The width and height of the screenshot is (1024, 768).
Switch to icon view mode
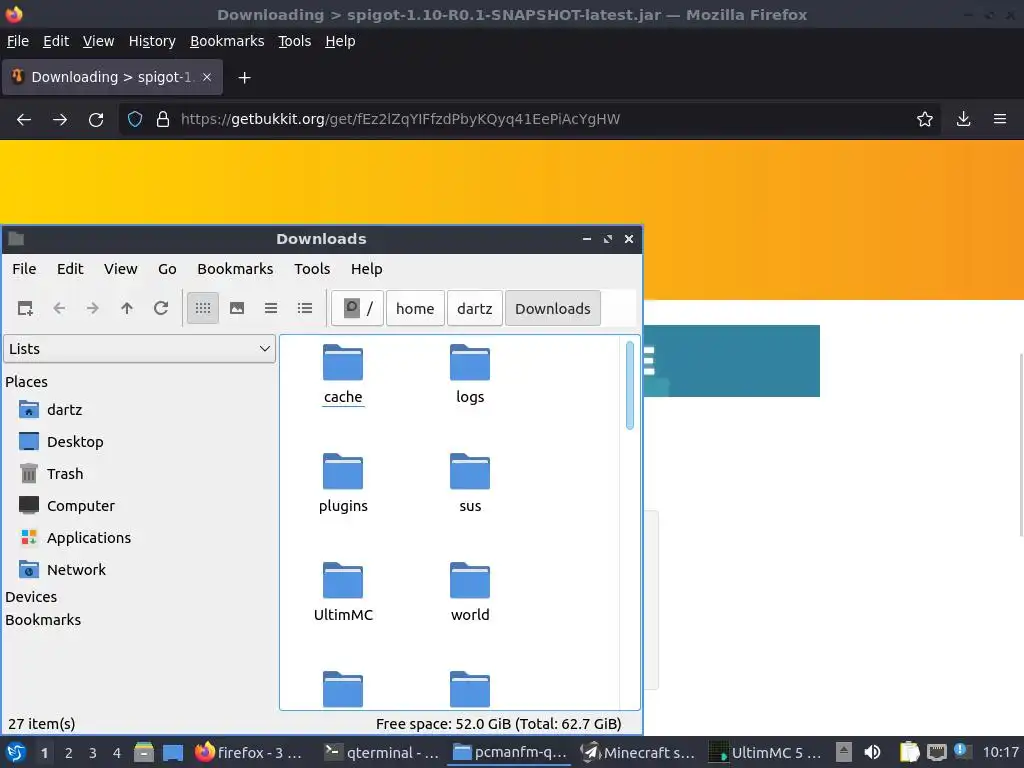point(203,308)
